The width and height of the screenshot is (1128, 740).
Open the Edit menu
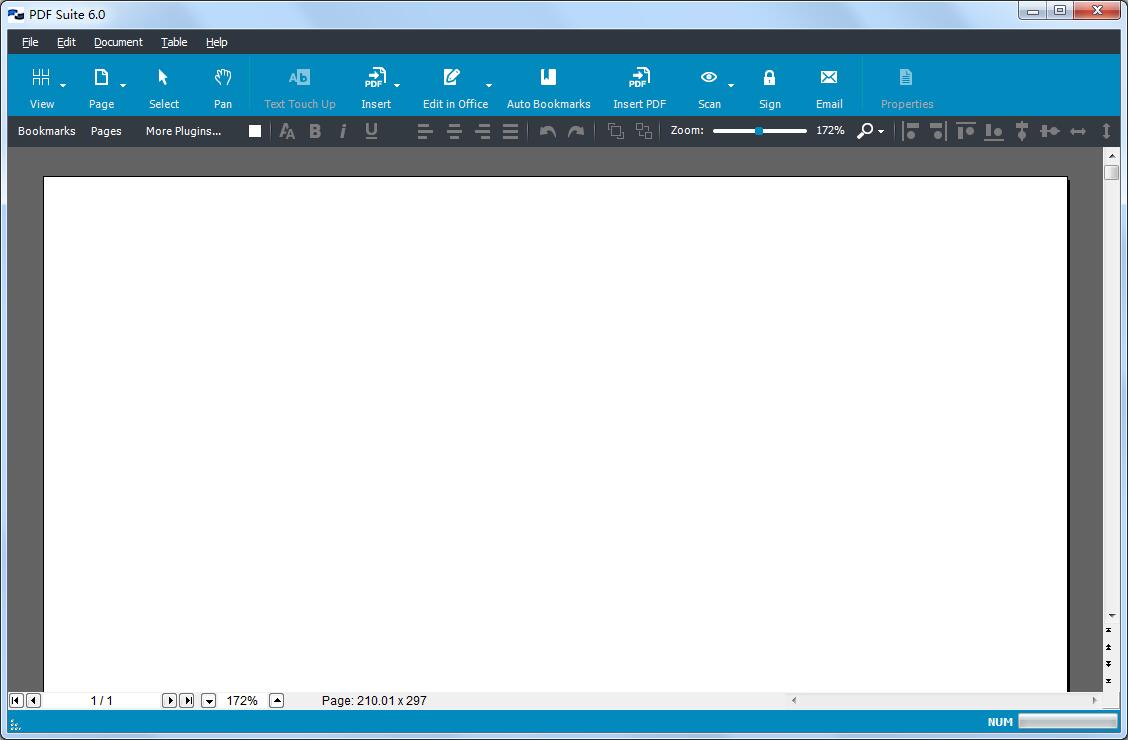pos(66,42)
